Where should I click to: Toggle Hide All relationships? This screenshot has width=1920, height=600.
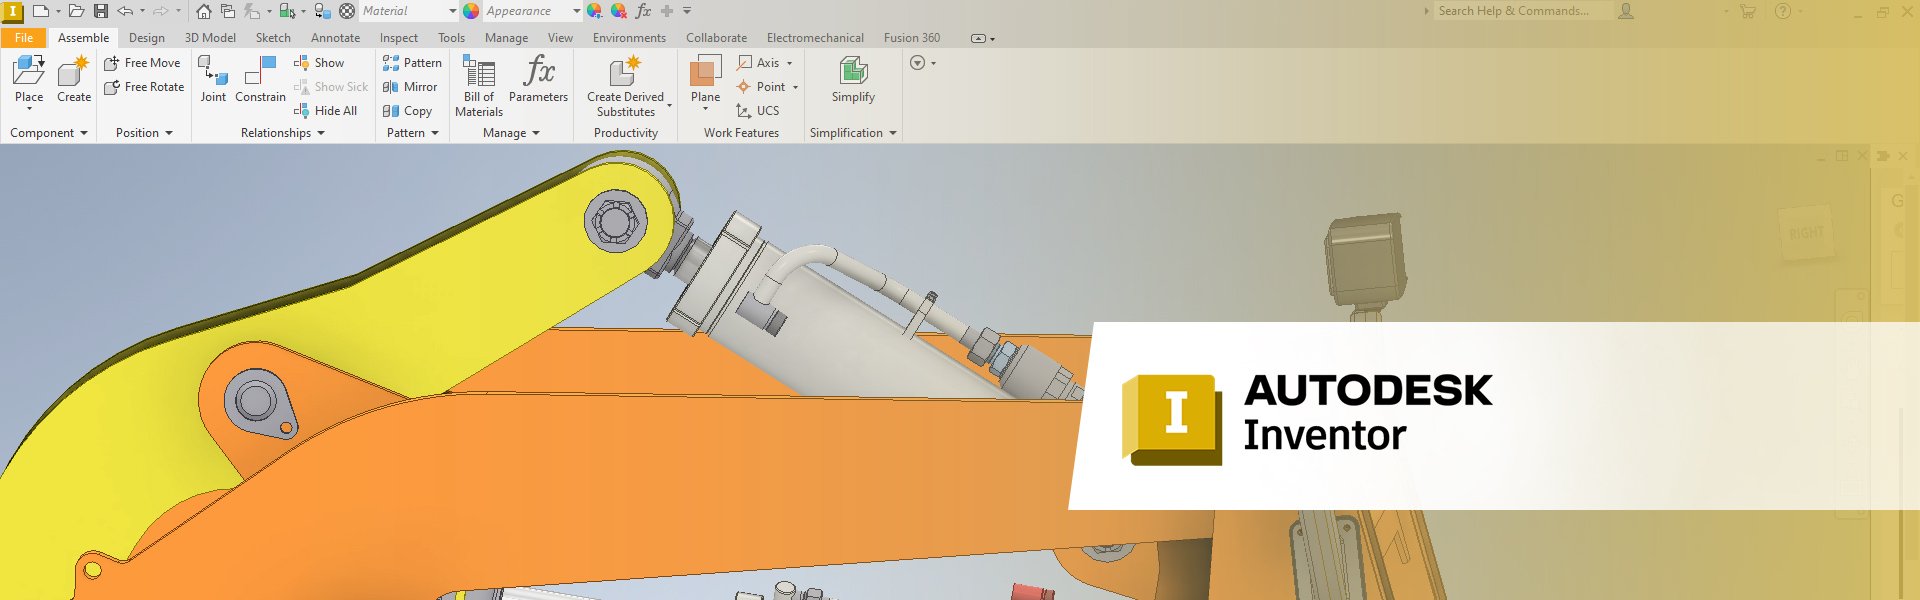(326, 111)
